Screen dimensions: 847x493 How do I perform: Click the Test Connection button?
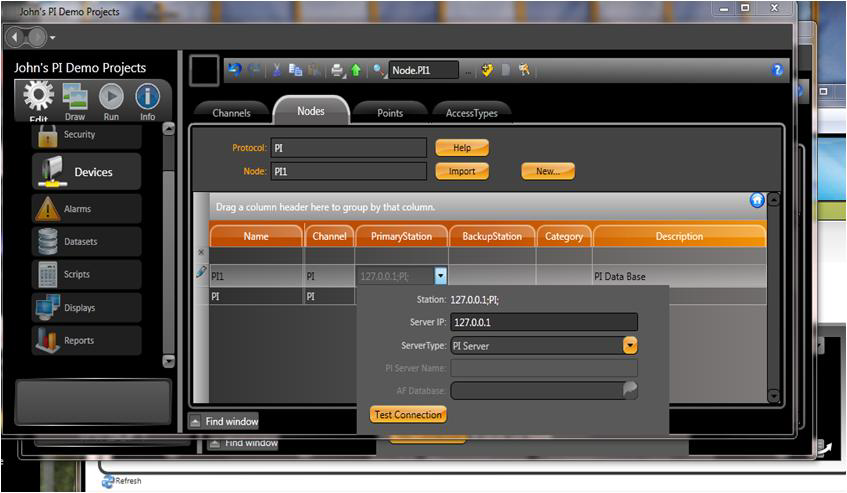click(x=408, y=414)
